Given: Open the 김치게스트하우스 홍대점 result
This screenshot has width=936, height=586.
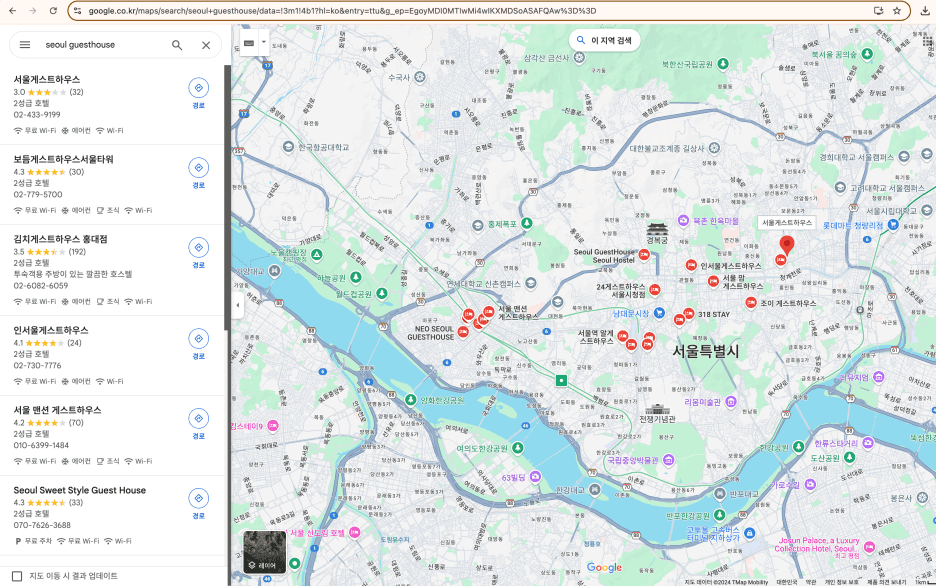Looking at the screenshot, I should 60,239.
